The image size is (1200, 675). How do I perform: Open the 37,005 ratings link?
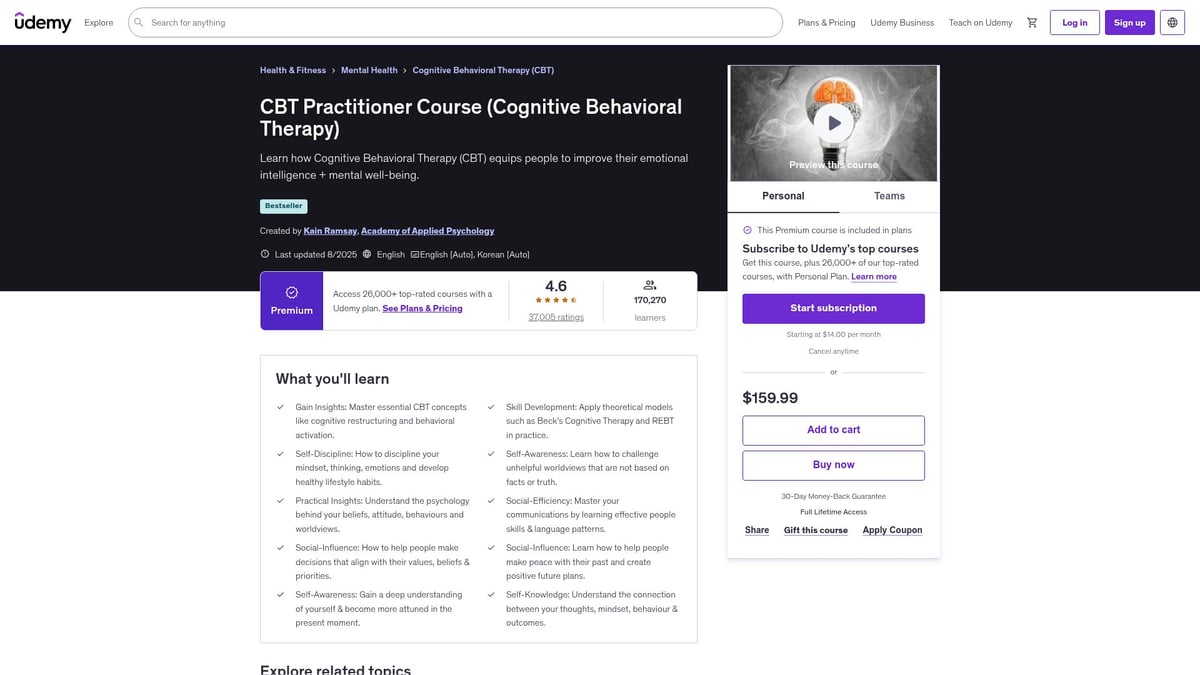[x=557, y=317]
